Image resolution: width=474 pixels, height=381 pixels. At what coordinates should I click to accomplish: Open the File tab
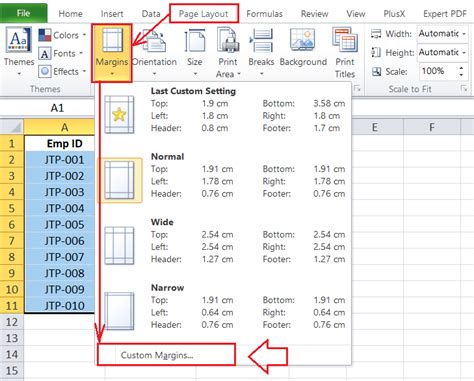pyautogui.click(x=23, y=13)
